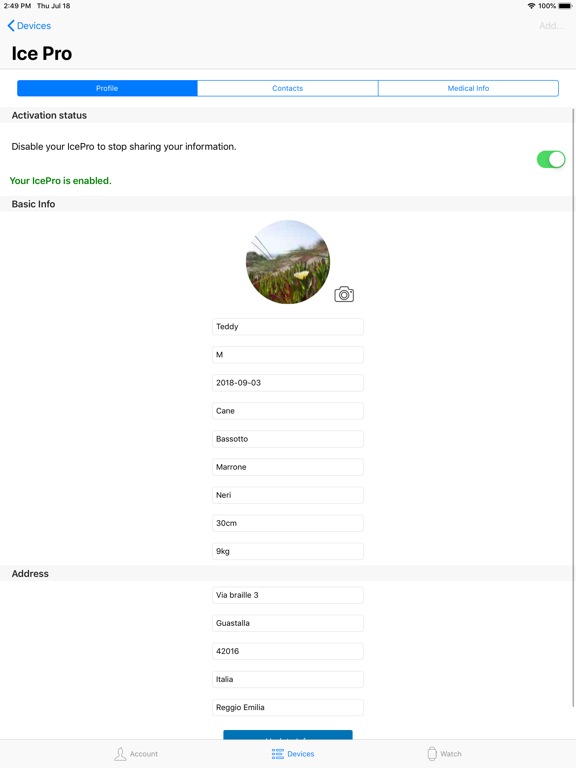Edit the color field containing Marrone

coord(288,467)
